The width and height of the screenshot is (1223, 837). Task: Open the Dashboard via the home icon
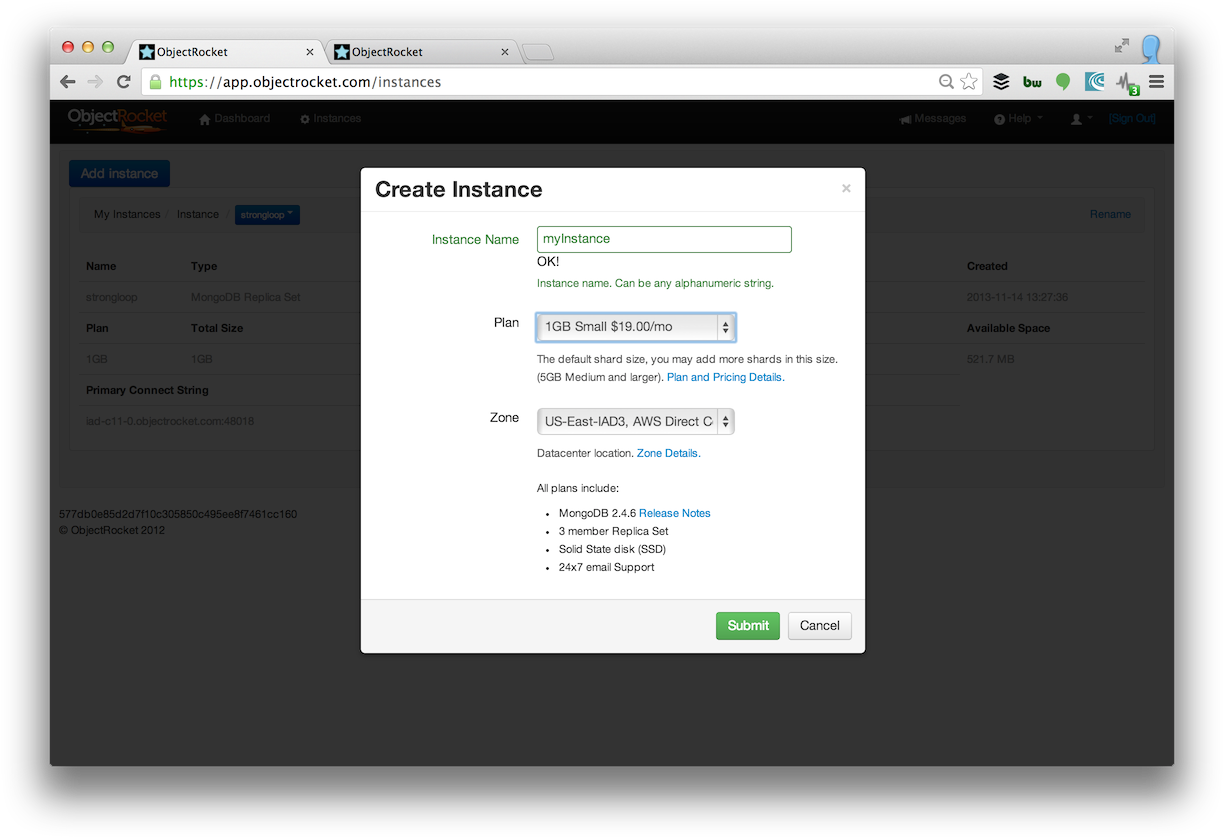pyautogui.click(x=205, y=118)
